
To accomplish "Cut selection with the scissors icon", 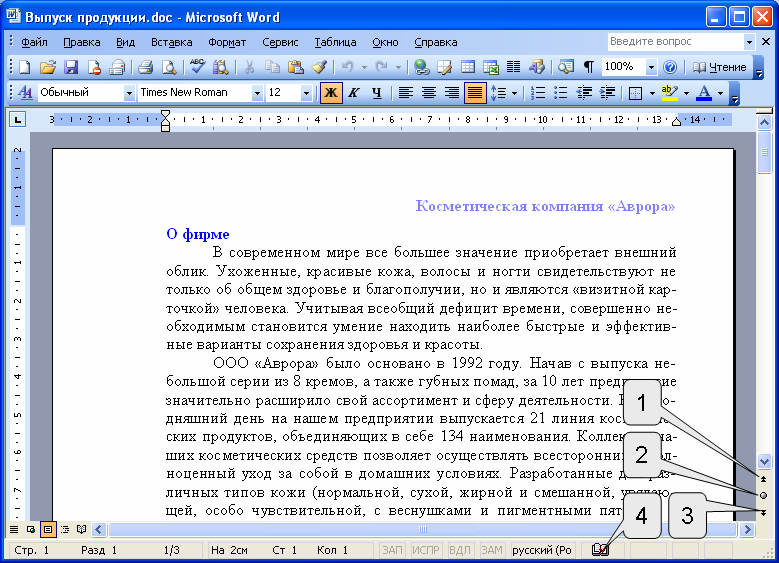I will click(249, 67).
